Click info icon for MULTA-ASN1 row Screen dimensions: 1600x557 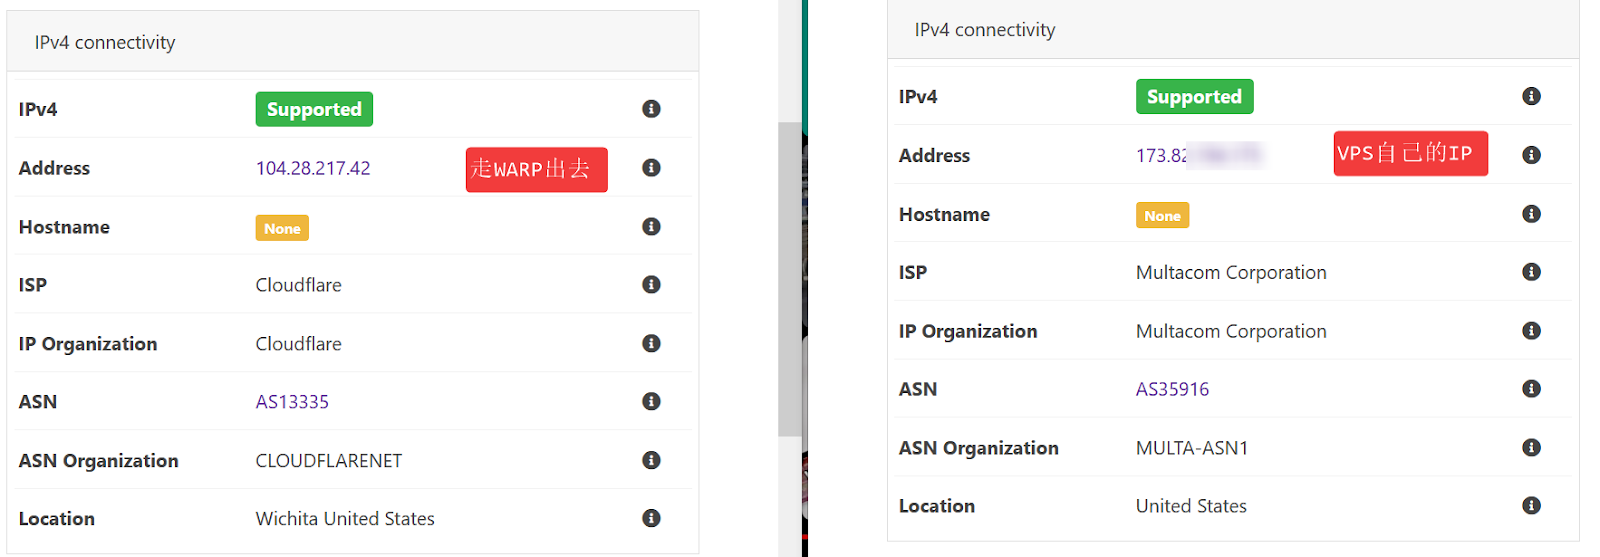point(1531,447)
